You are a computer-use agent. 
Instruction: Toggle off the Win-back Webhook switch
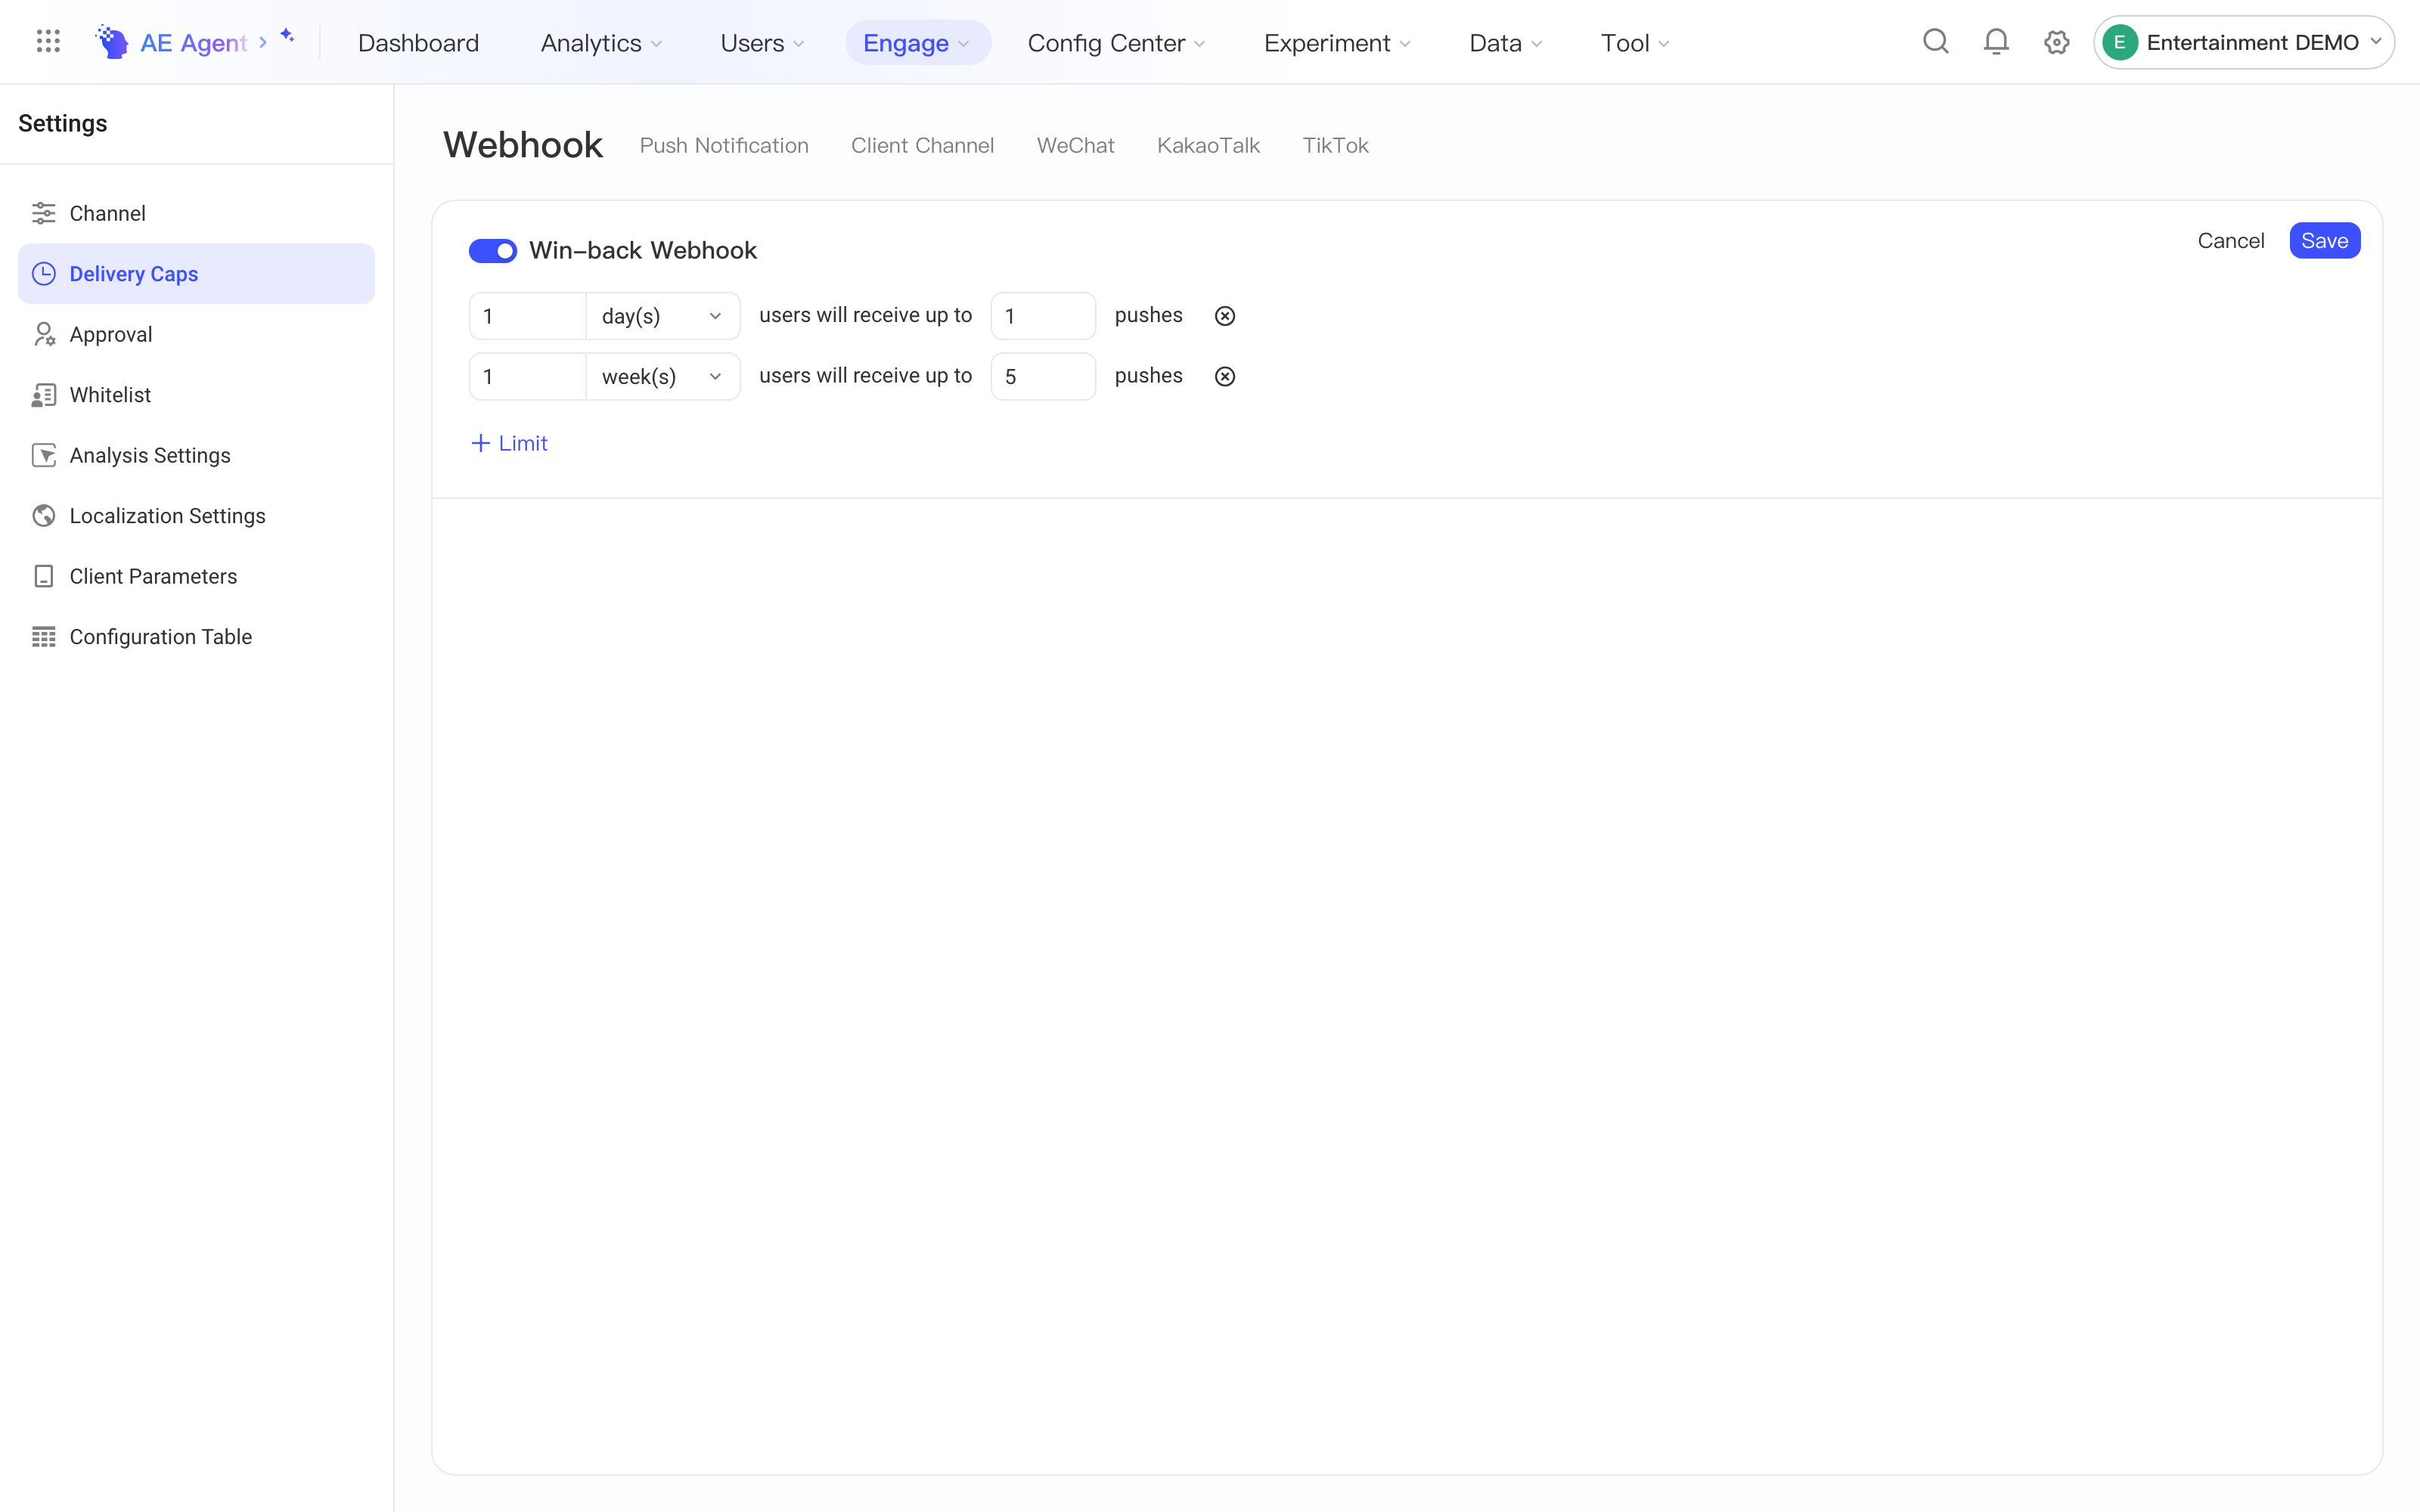[493, 250]
